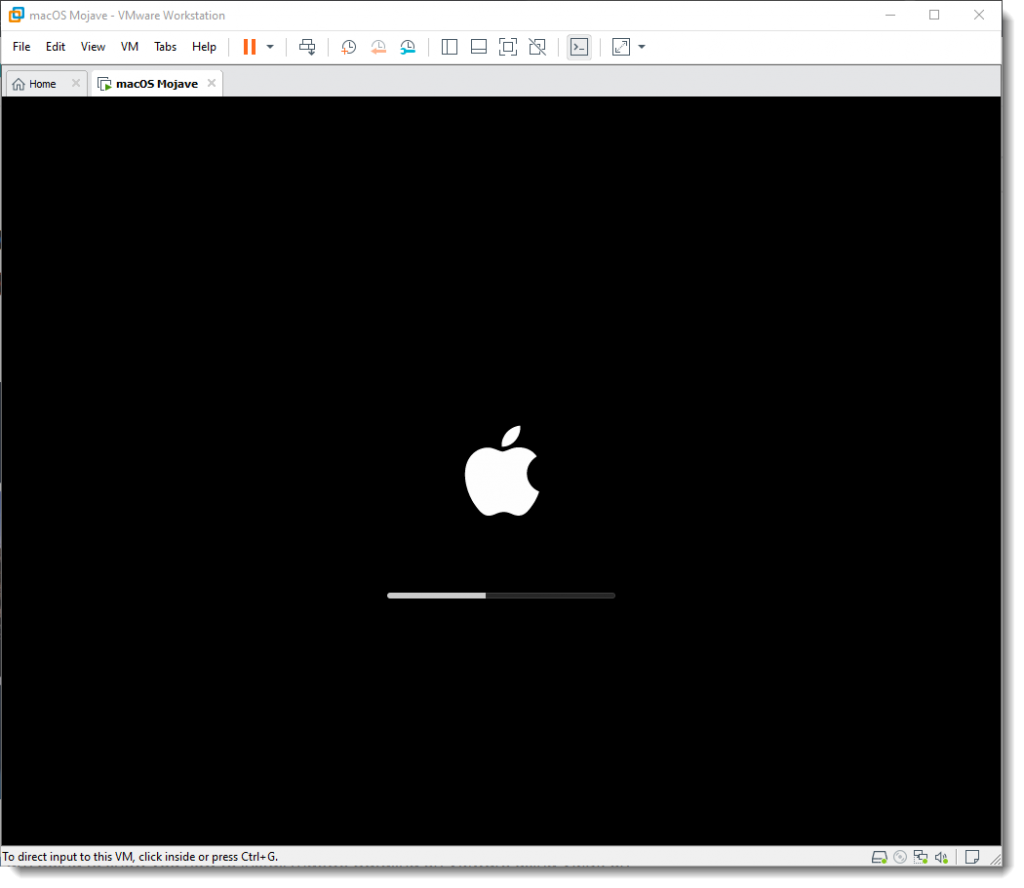1024x888 pixels.
Task: Open the View menu
Action: tap(93, 47)
